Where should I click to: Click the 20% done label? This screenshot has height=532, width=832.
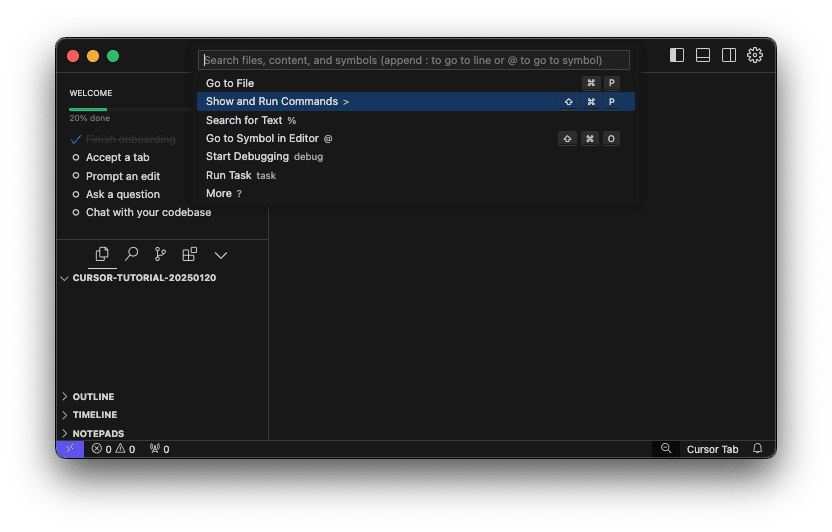tap(90, 118)
